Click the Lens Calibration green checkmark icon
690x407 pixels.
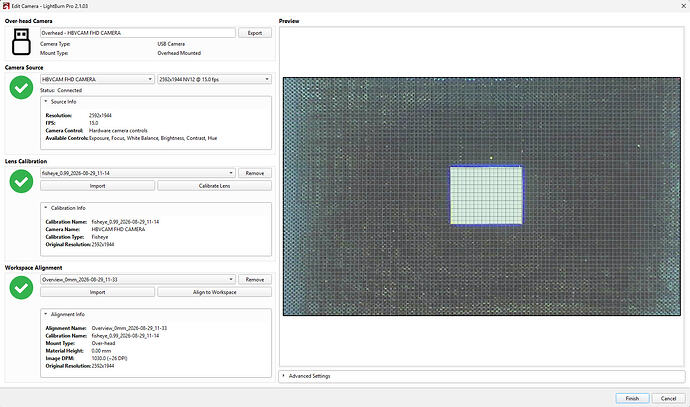21,181
